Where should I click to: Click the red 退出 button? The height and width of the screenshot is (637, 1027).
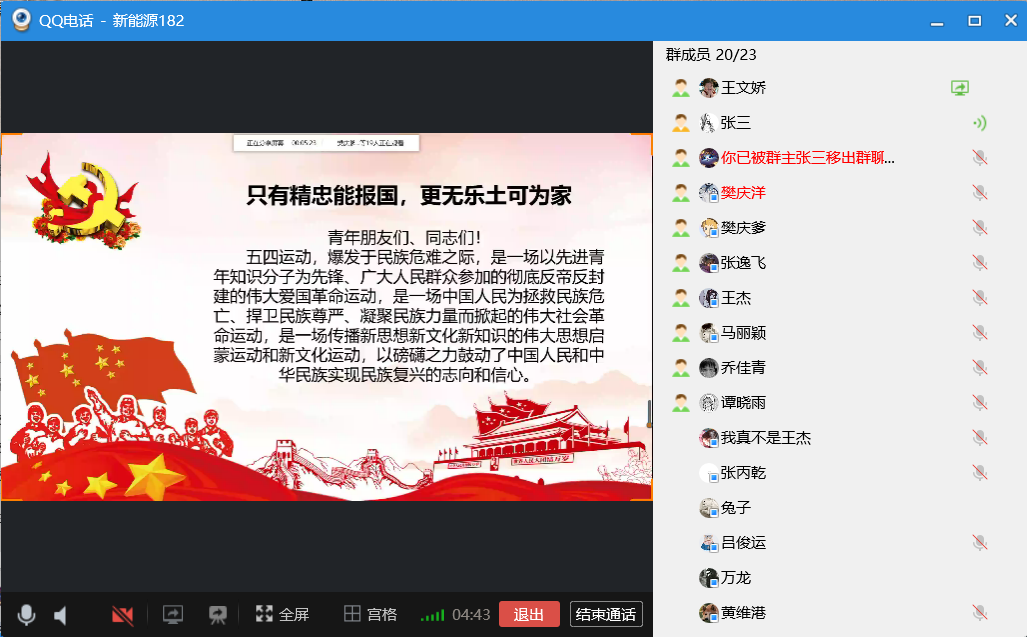[x=529, y=614]
